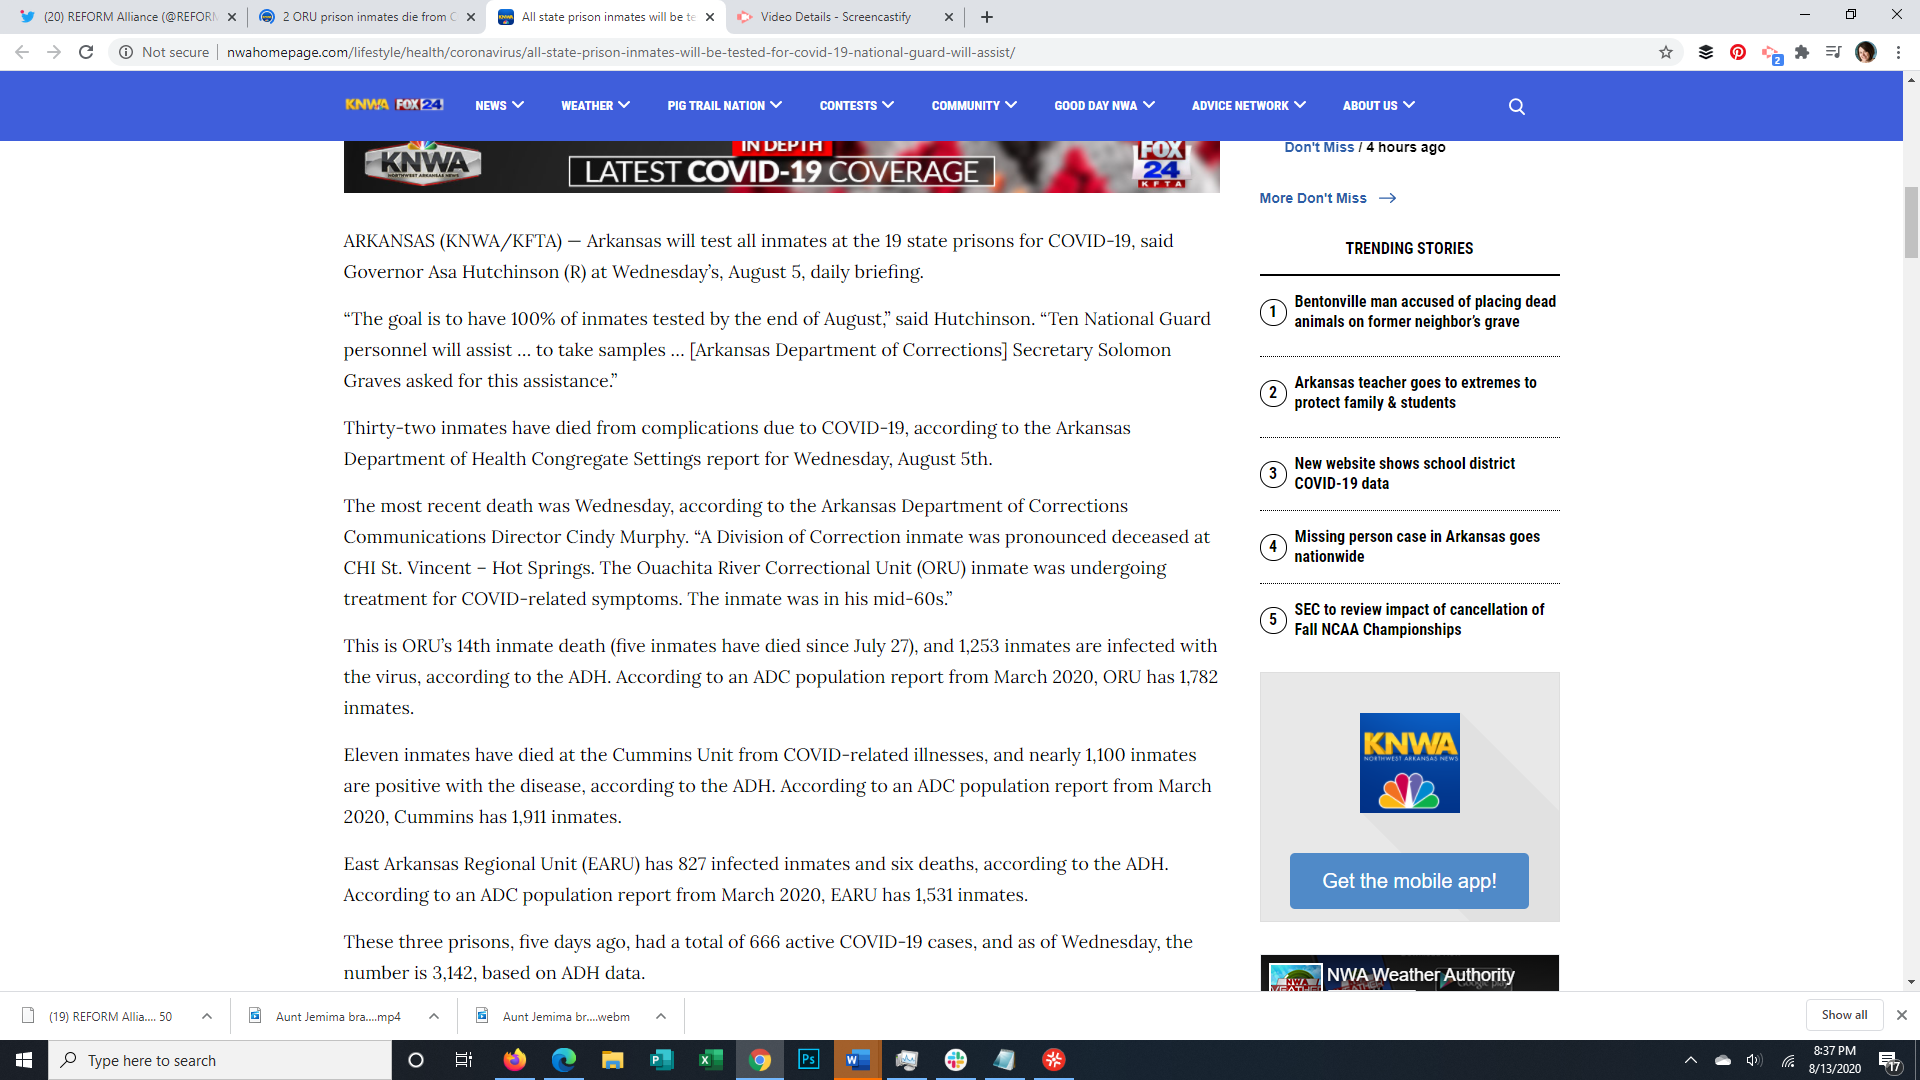Open the Pinterest browser extension
1920x1080 pixels.
coord(1738,52)
